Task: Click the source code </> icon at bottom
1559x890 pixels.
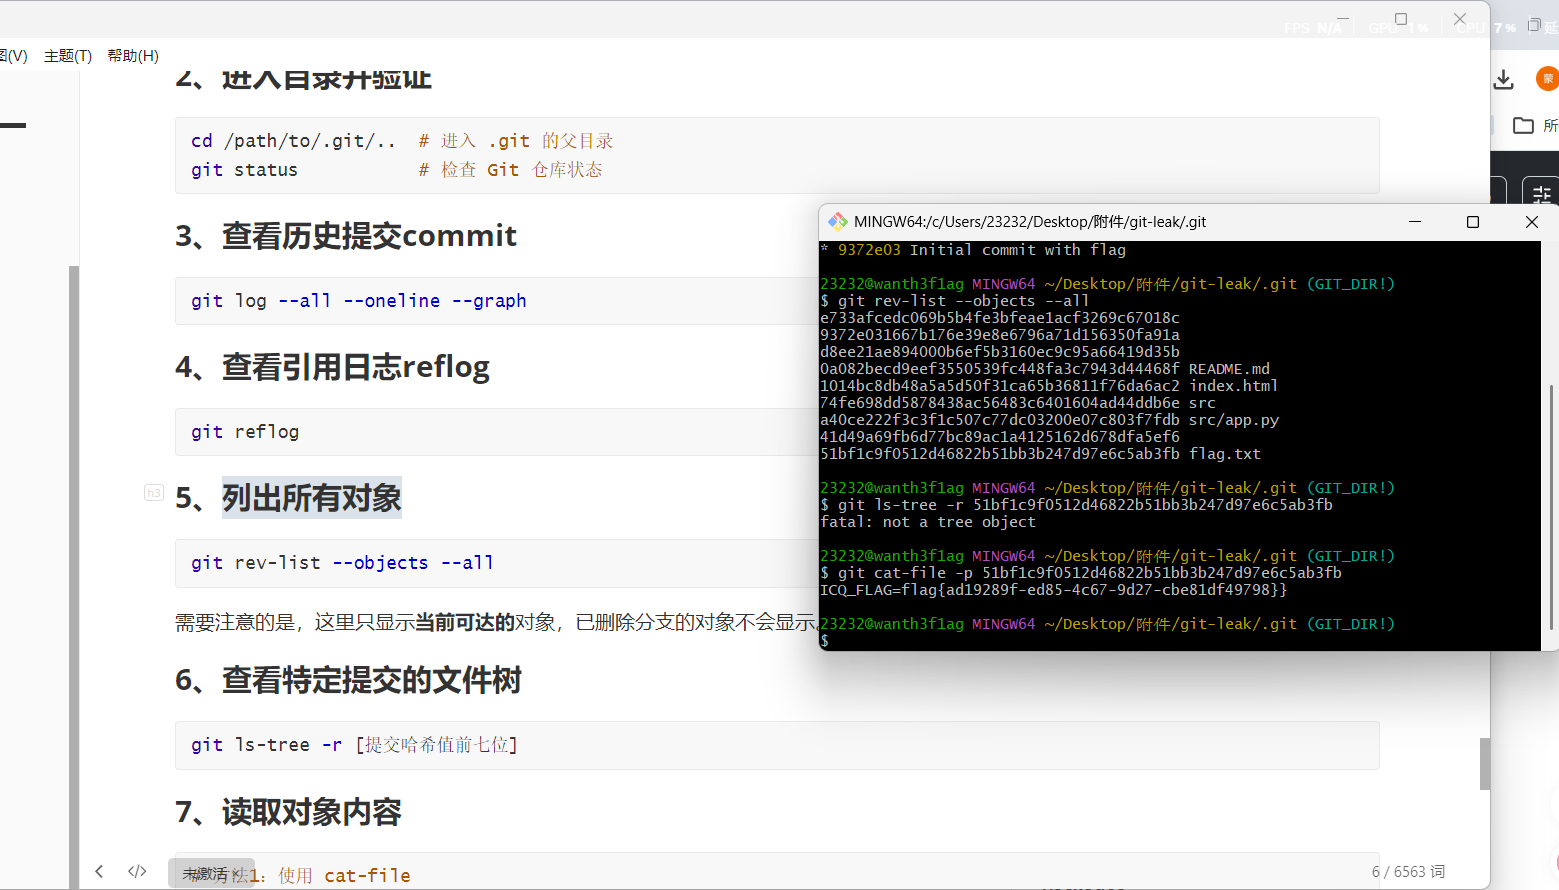Action: 136,871
